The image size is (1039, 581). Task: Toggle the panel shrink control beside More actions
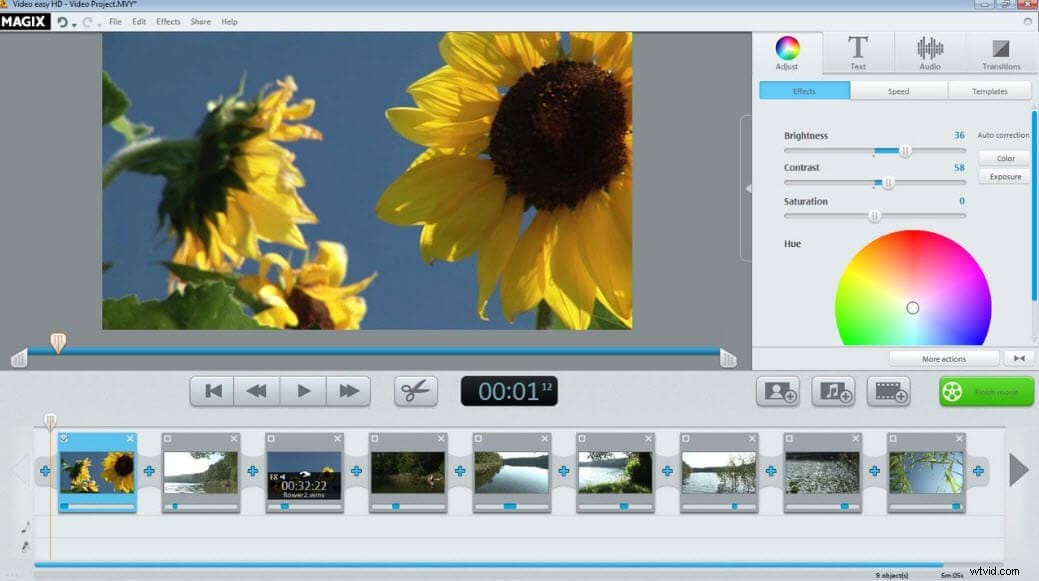(1019, 358)
